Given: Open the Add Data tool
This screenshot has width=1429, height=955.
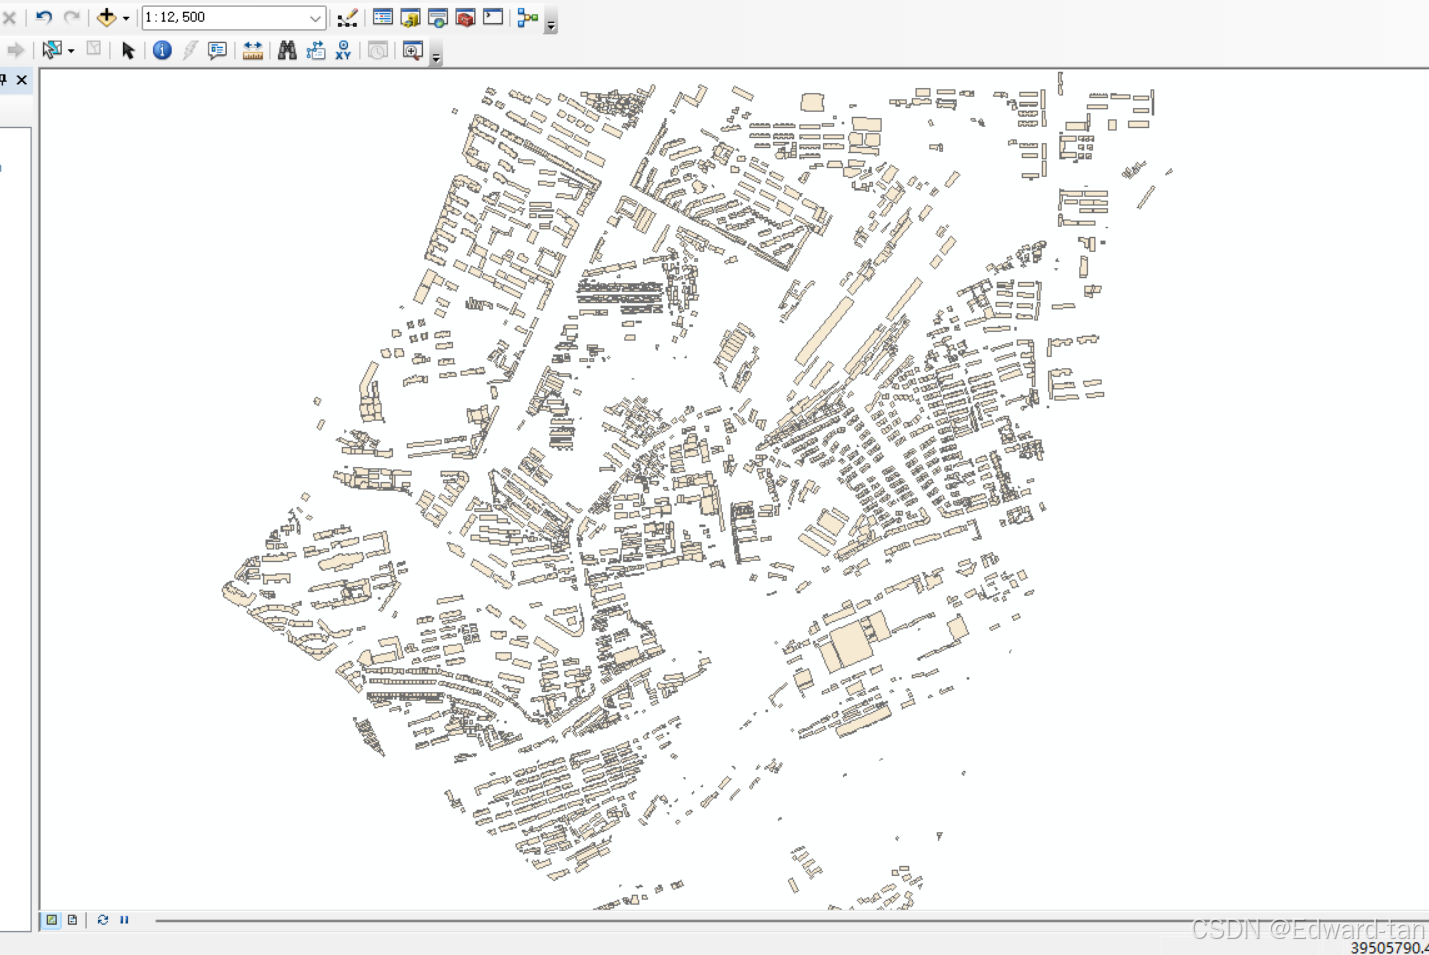Looking at the screenshot, I should pos(106,17).
